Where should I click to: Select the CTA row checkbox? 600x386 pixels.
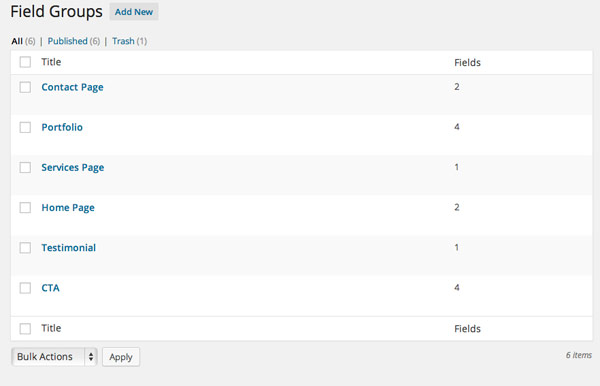click(x=25, y=288)
